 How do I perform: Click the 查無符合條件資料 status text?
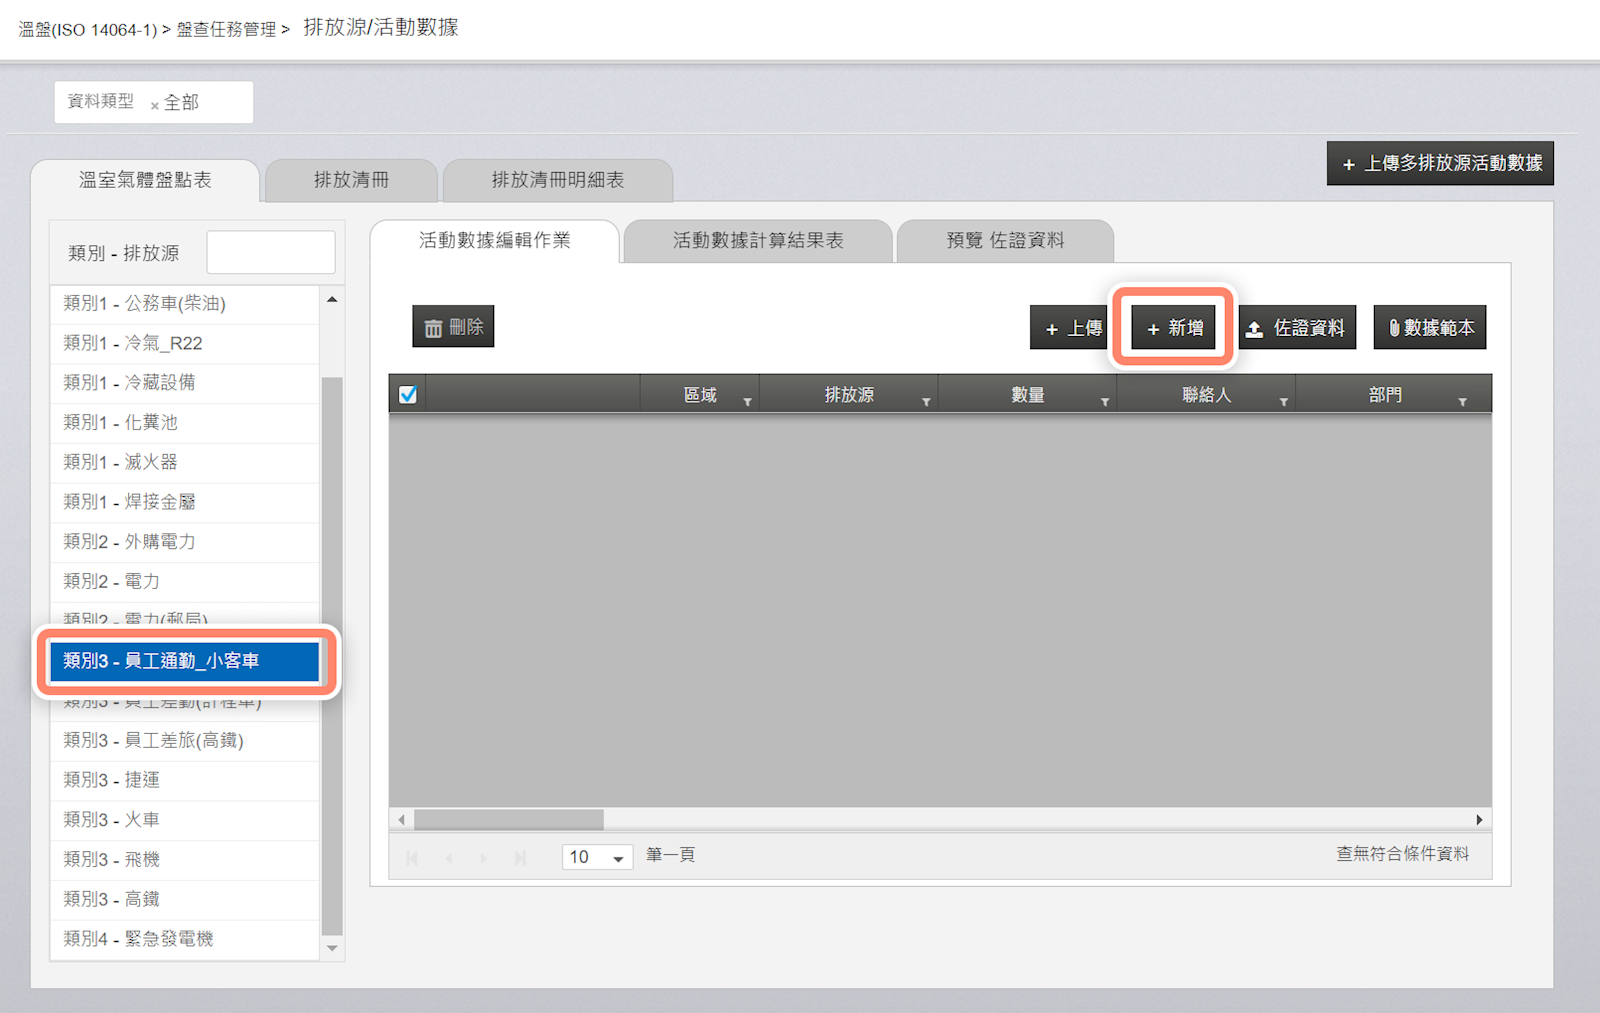[1402, 854]
